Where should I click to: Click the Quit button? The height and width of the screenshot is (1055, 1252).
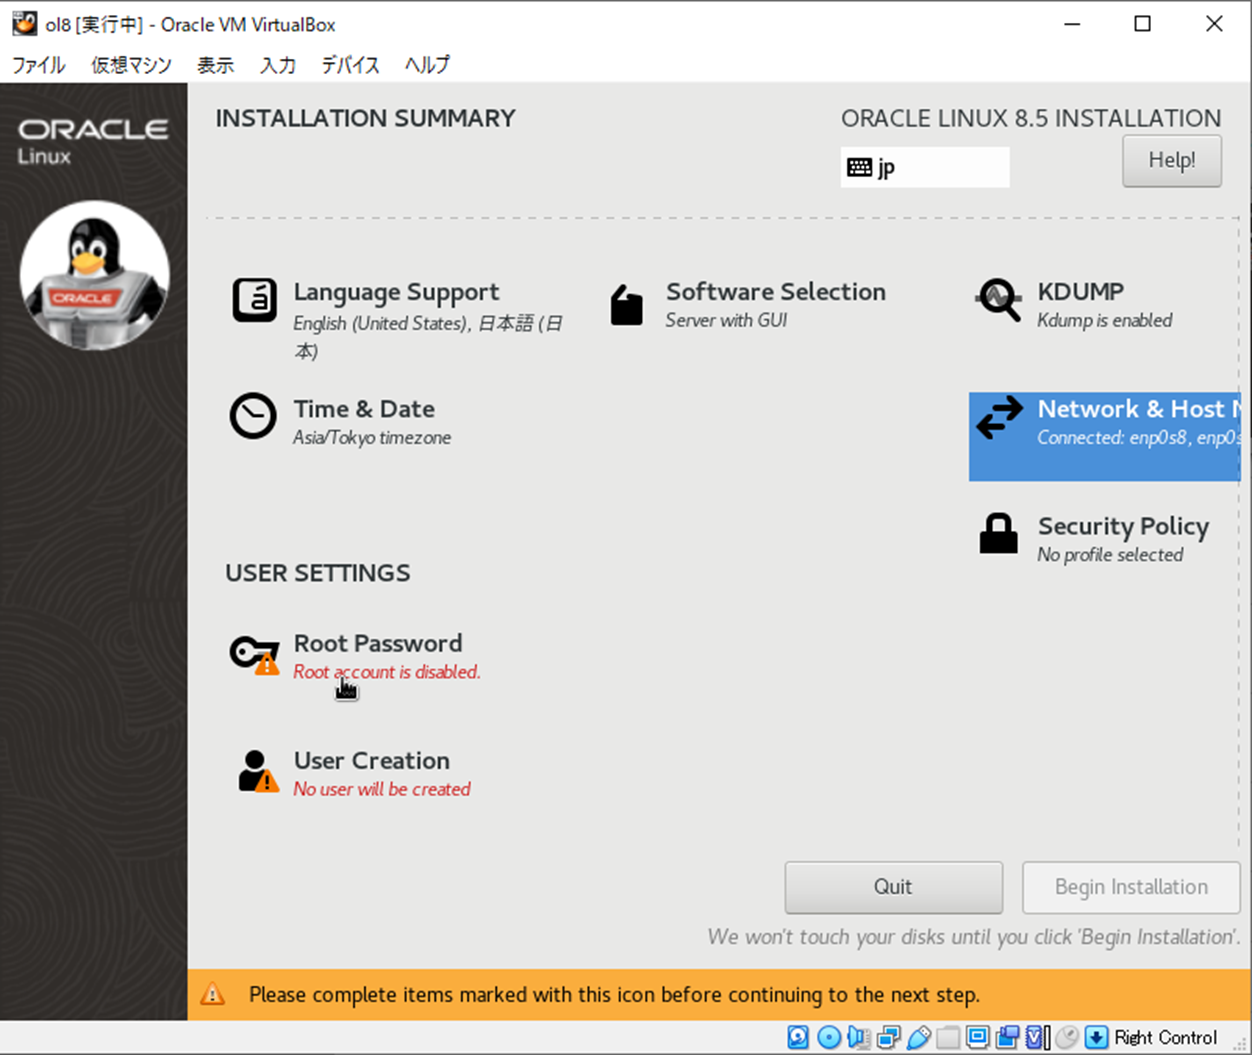(x=893, y=887)
